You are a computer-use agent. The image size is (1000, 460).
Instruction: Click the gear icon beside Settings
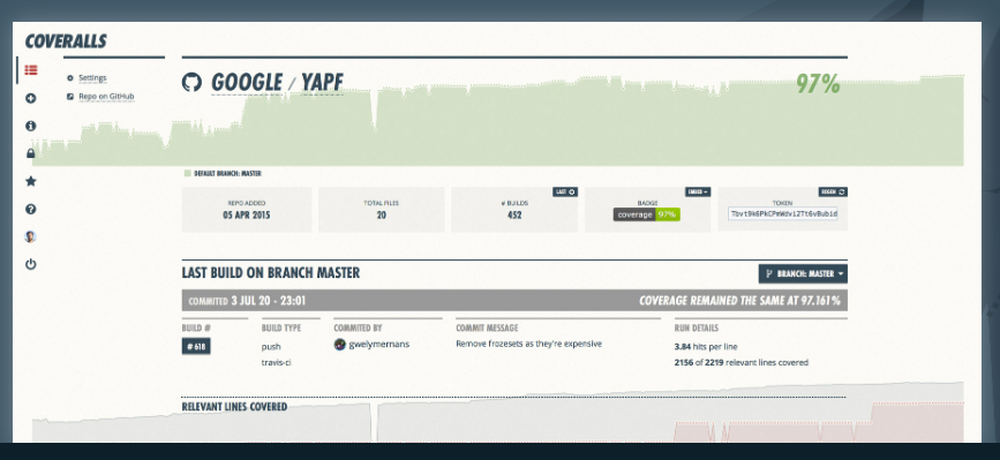70,78
